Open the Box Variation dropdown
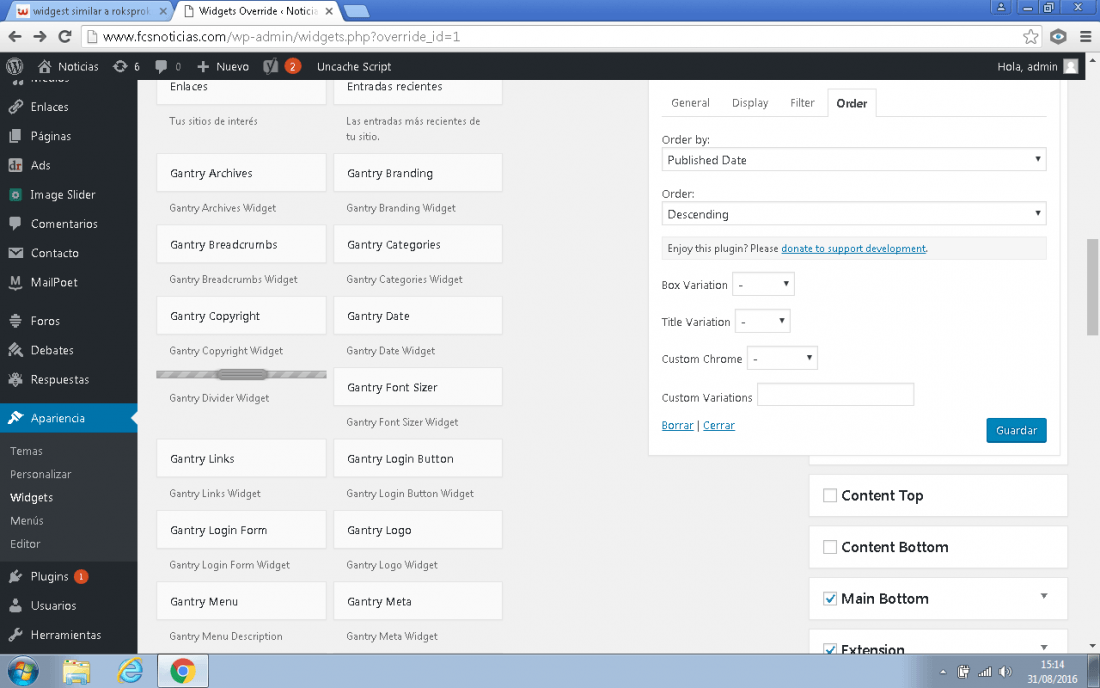Screen dimensions: 1100x688 763,284
